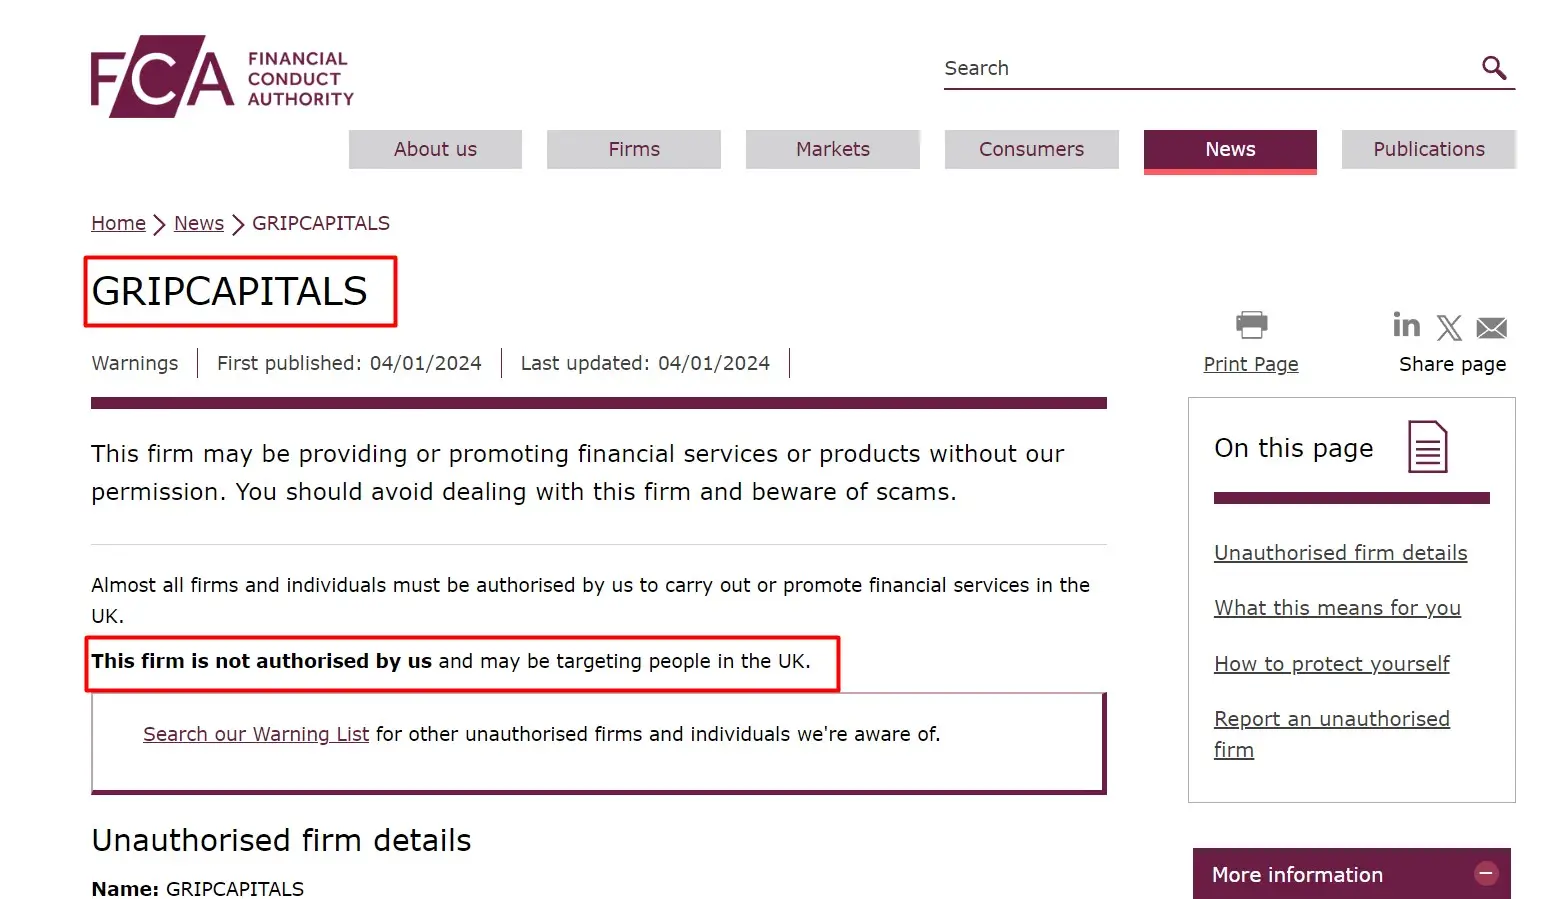Open the Consumers menu
Viewport: 1562px width, 899px height.
tap(1031, 149)
